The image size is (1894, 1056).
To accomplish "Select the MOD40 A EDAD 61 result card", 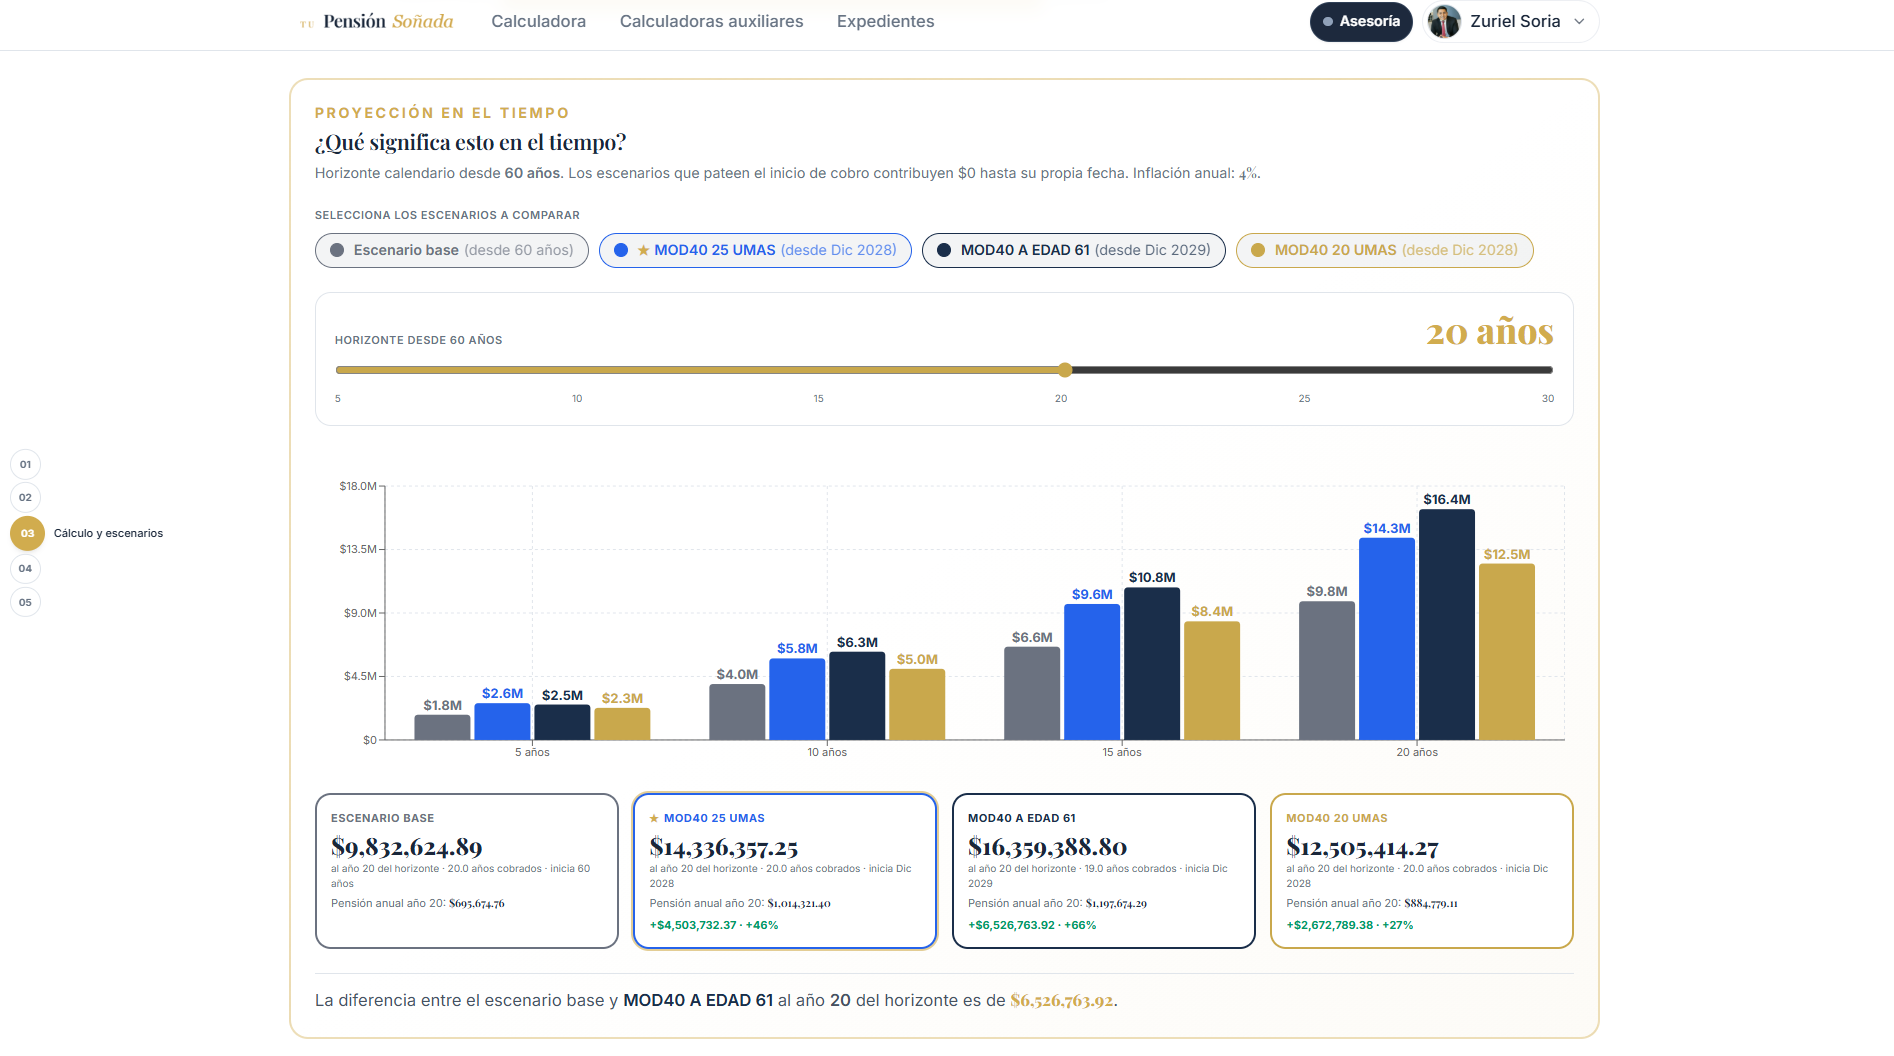I will (1103, 871).
